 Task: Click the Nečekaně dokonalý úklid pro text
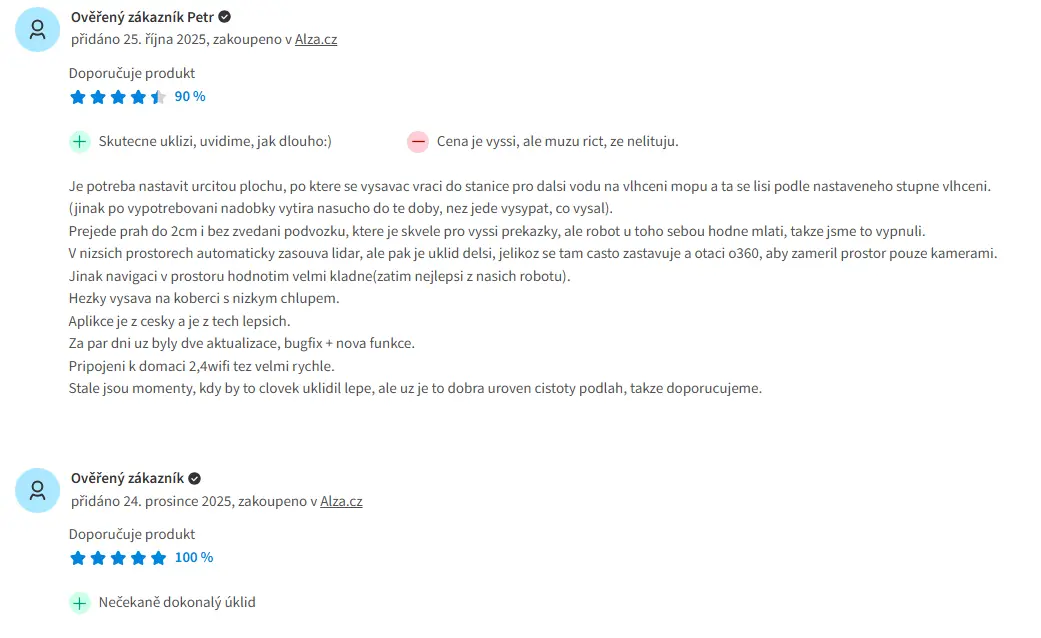[x=177, y=603]
